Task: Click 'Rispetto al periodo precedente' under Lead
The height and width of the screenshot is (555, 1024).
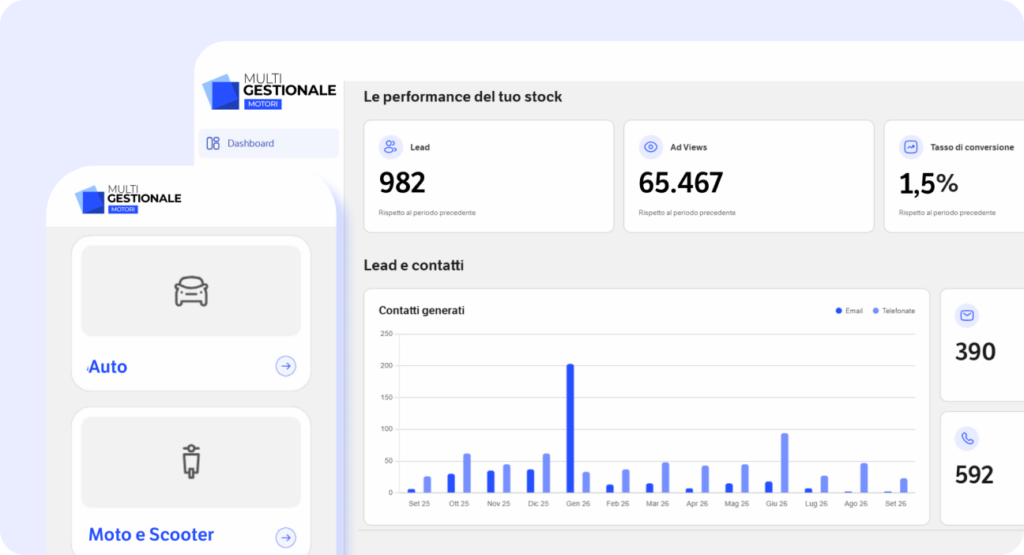Action: (x=427, y=213)
